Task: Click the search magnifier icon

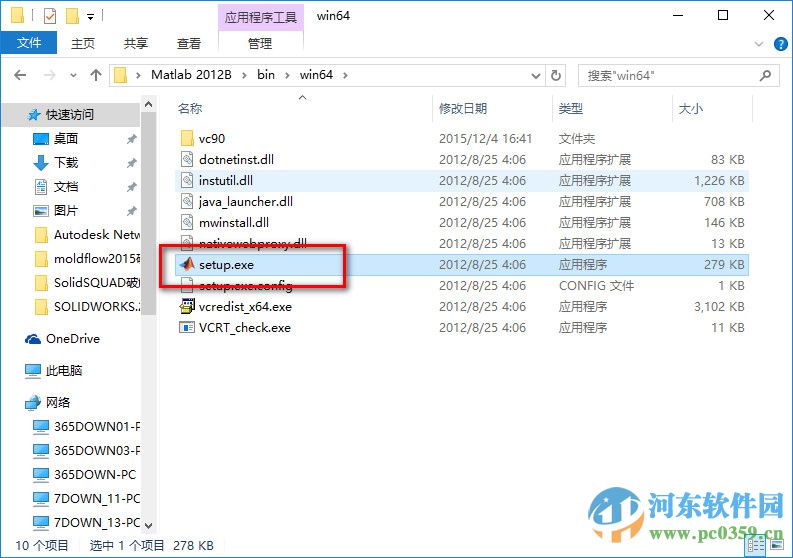Action: (x=766, y=75)
